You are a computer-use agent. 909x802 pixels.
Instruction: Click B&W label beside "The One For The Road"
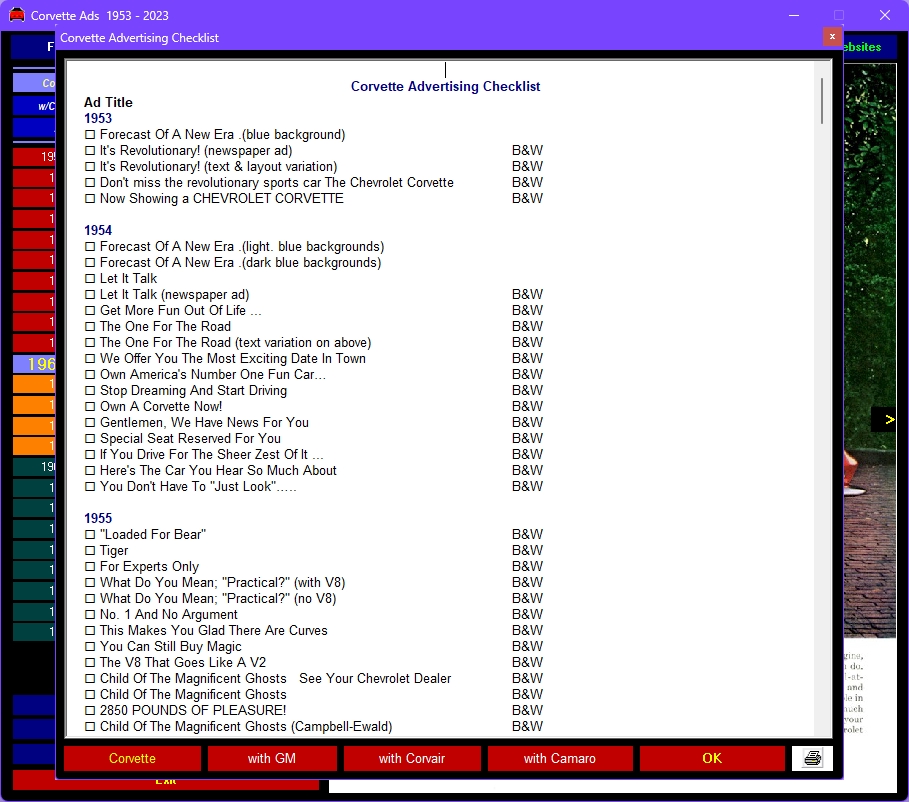click(x=528, y=326)
